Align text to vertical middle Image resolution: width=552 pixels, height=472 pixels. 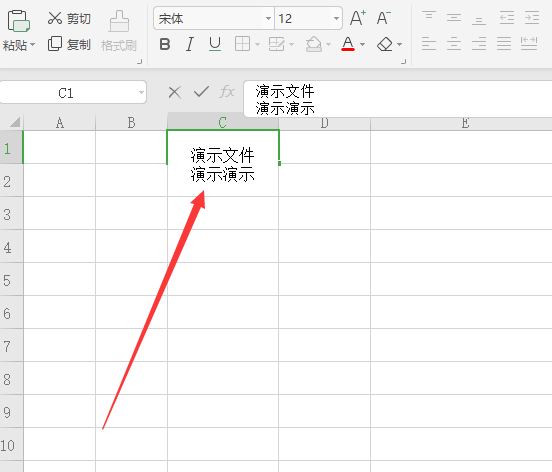[x=454, y=17]
